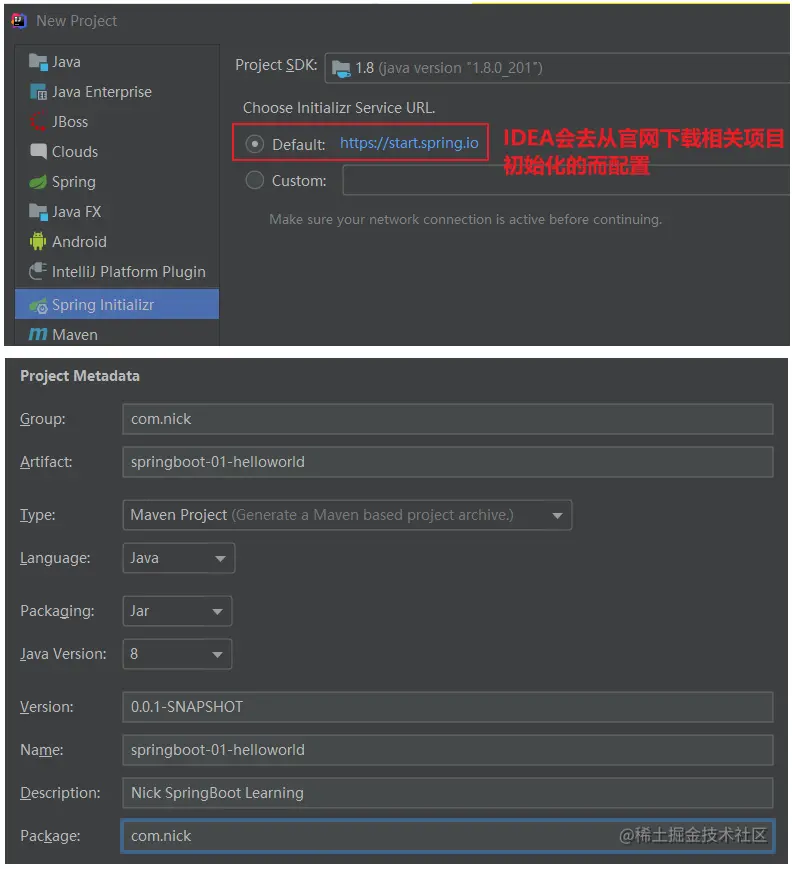The width and height of the screenshot is (792, 869).
Task: Select the Default service URL radio button
Action: pos(254,145)
